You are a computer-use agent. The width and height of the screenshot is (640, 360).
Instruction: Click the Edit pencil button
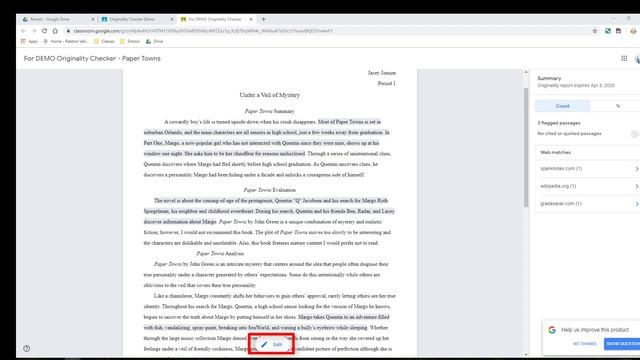tap(271, 344)
